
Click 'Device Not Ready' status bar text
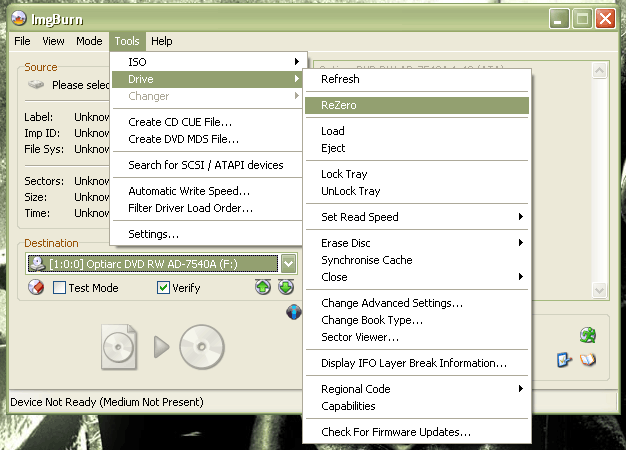107,402
